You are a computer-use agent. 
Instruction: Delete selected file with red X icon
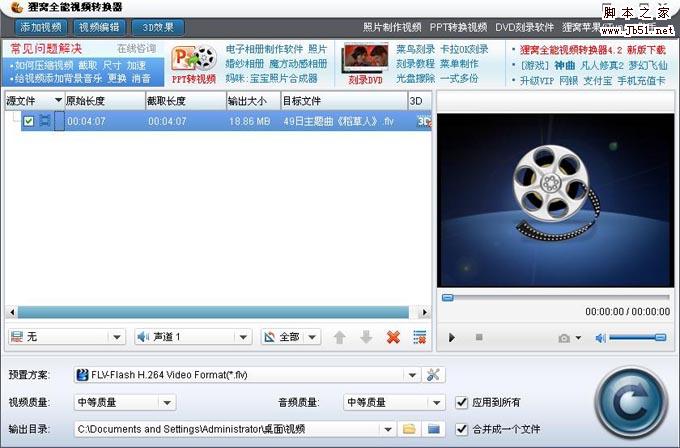[393, 337]
